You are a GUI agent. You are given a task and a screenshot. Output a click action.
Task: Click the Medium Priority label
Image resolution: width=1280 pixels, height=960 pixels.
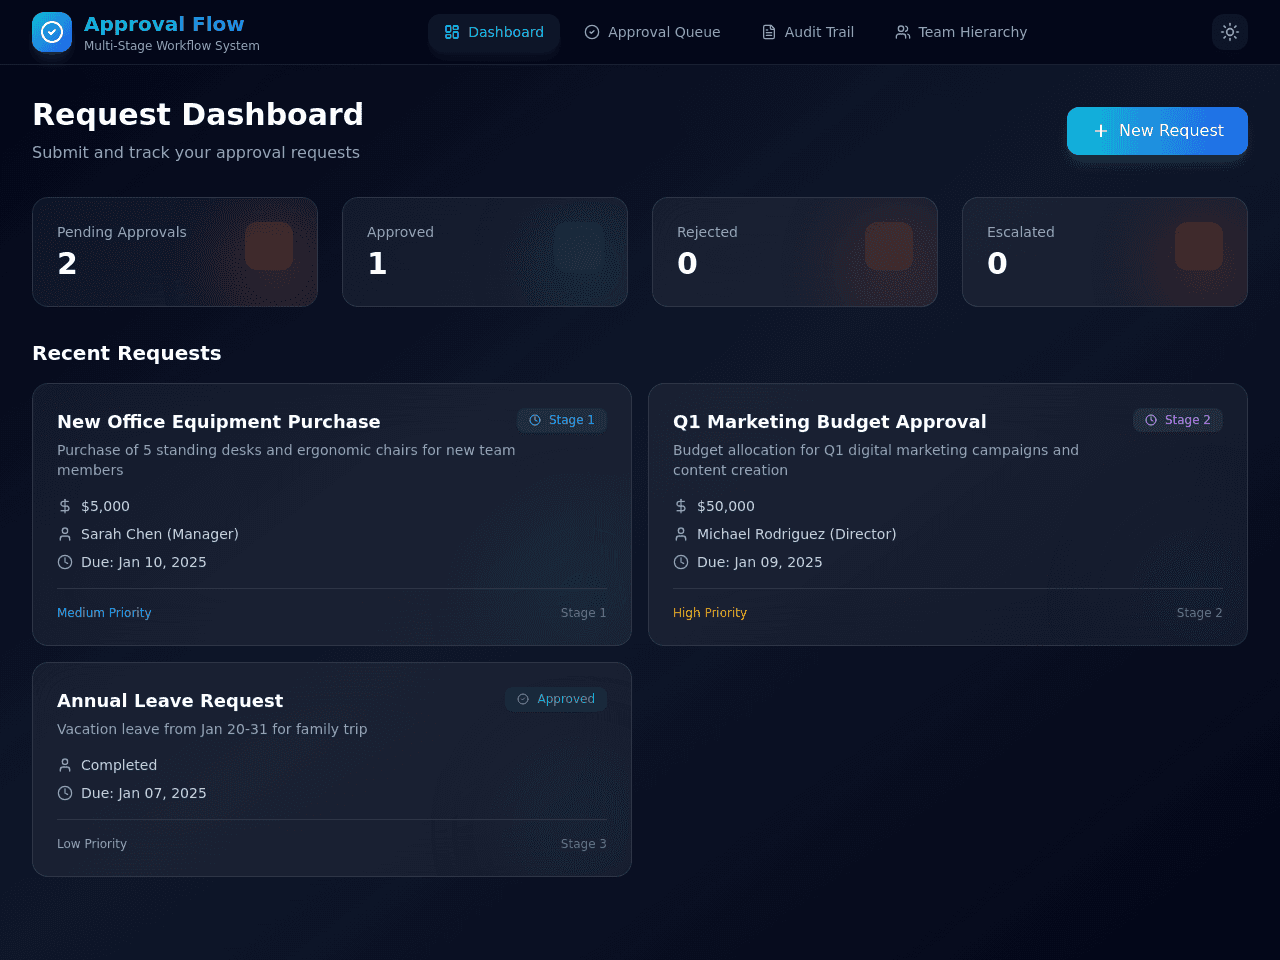104,613
